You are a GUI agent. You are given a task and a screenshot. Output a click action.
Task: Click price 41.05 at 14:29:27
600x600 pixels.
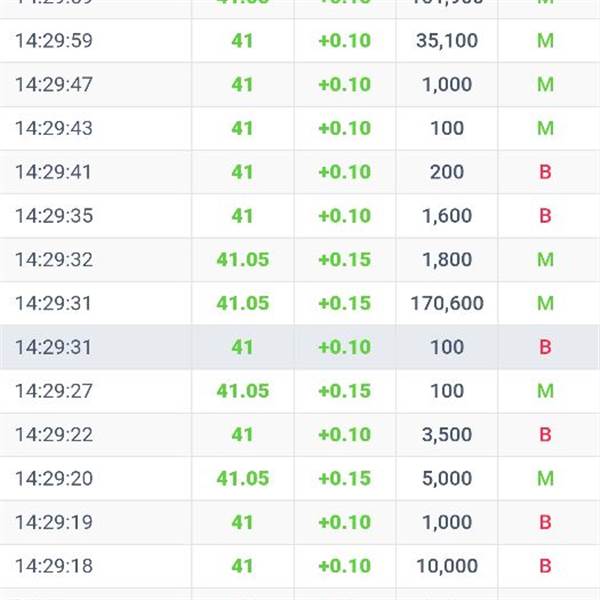(x=243, y=391)
